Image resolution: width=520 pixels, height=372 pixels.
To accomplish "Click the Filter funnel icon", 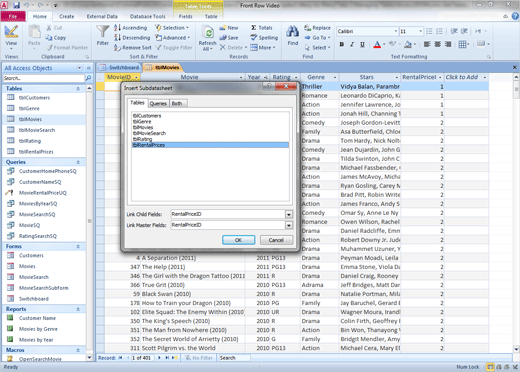I will (102, 32).
